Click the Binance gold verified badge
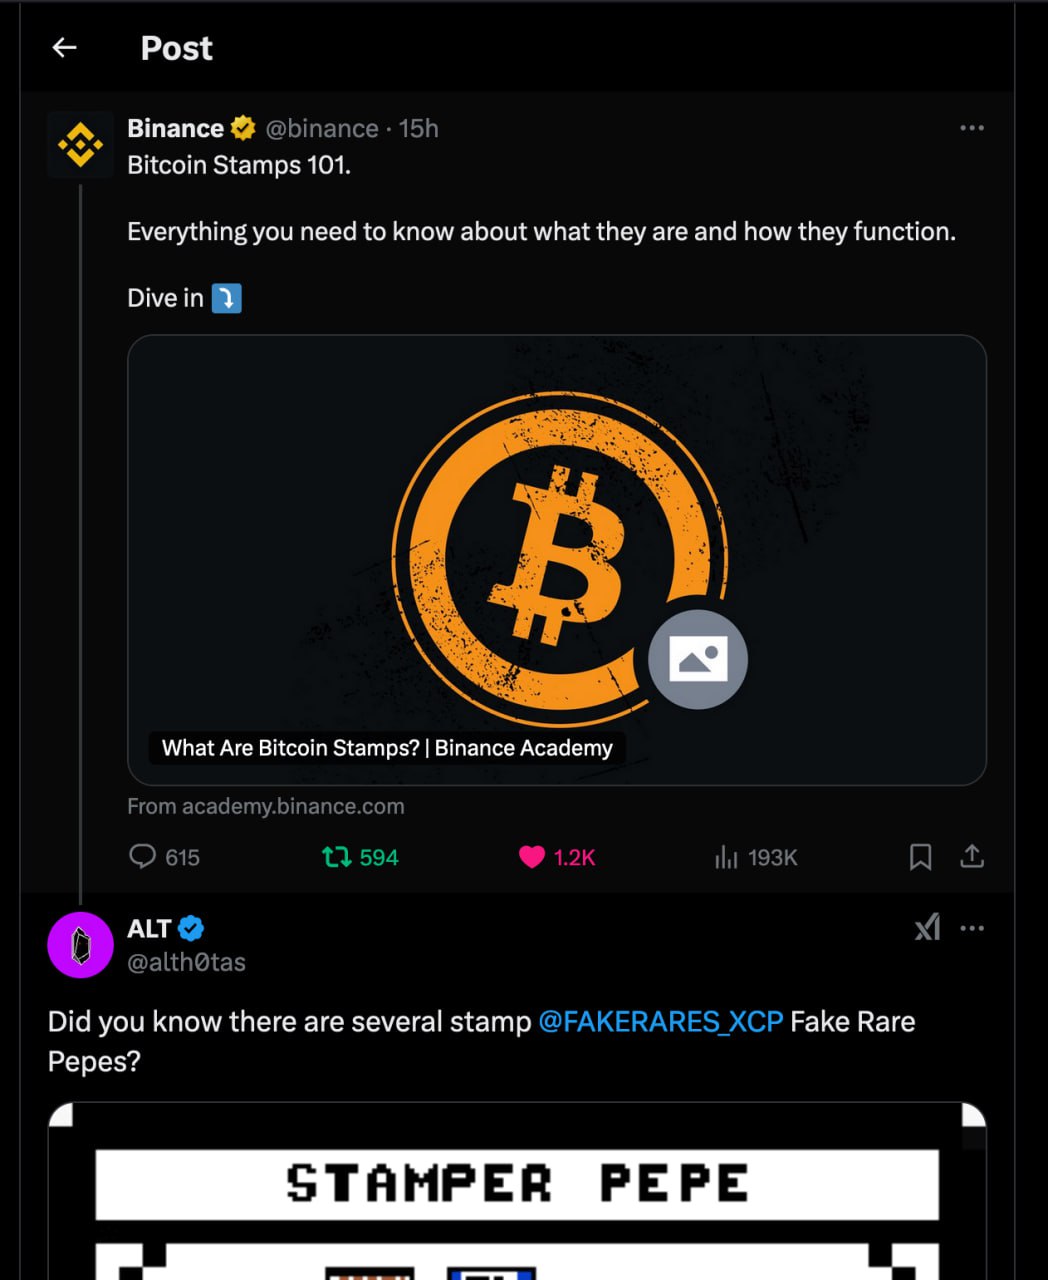This screenshot has height=1280, width=1048. point(243,128)
